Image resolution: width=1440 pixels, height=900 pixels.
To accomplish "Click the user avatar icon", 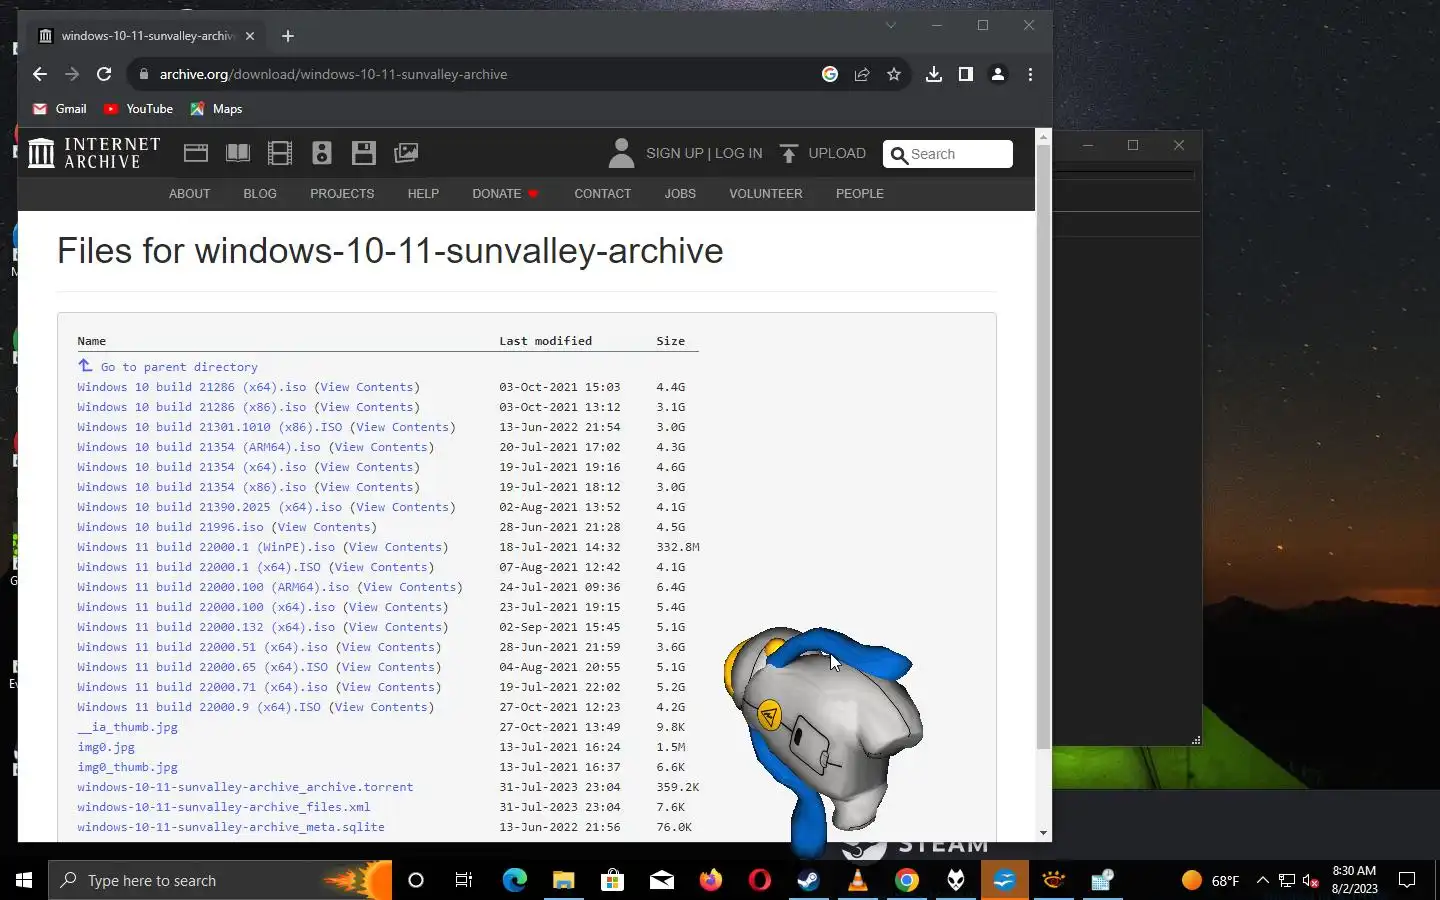I will coord(621,153).
